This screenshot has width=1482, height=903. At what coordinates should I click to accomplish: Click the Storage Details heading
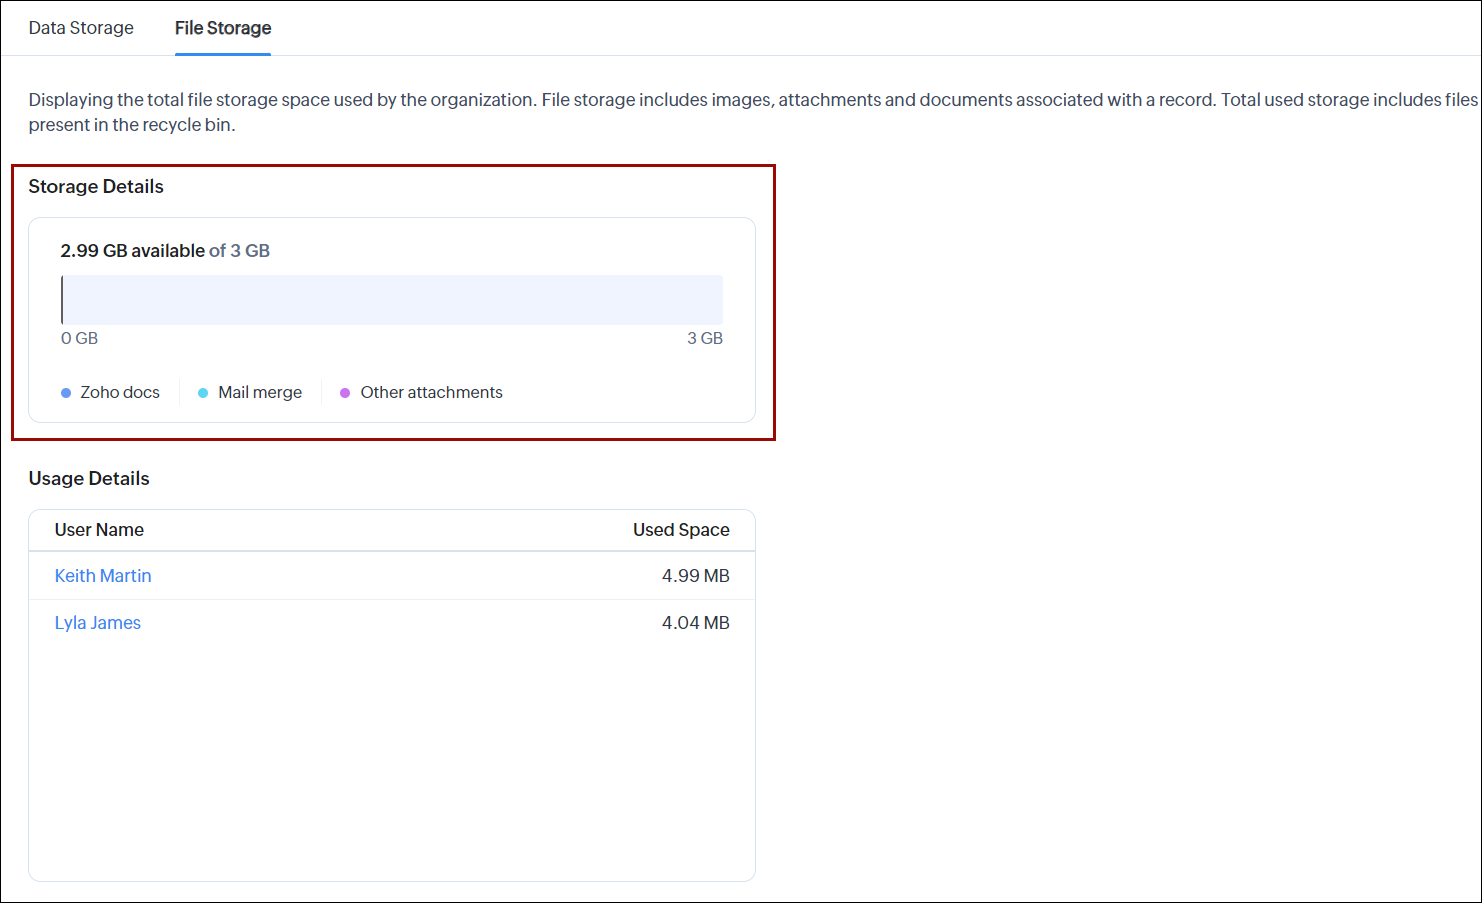pos(96,187)
